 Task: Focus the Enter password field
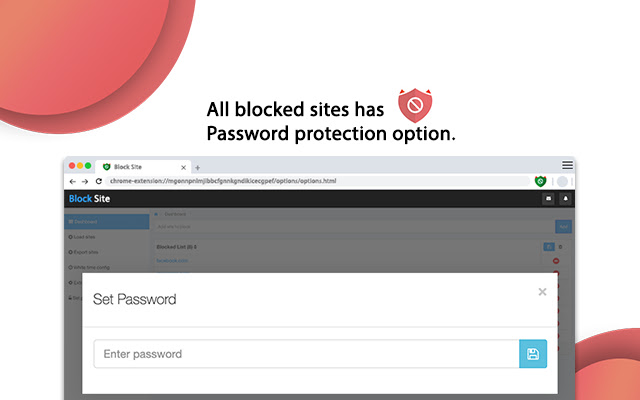tap(306, 354)
